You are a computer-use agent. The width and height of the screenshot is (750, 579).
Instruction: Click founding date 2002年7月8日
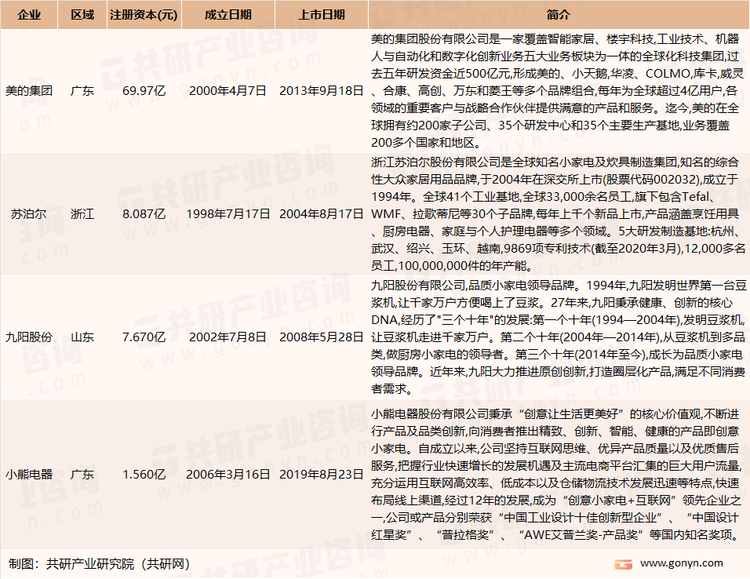(x=228, y=337)
